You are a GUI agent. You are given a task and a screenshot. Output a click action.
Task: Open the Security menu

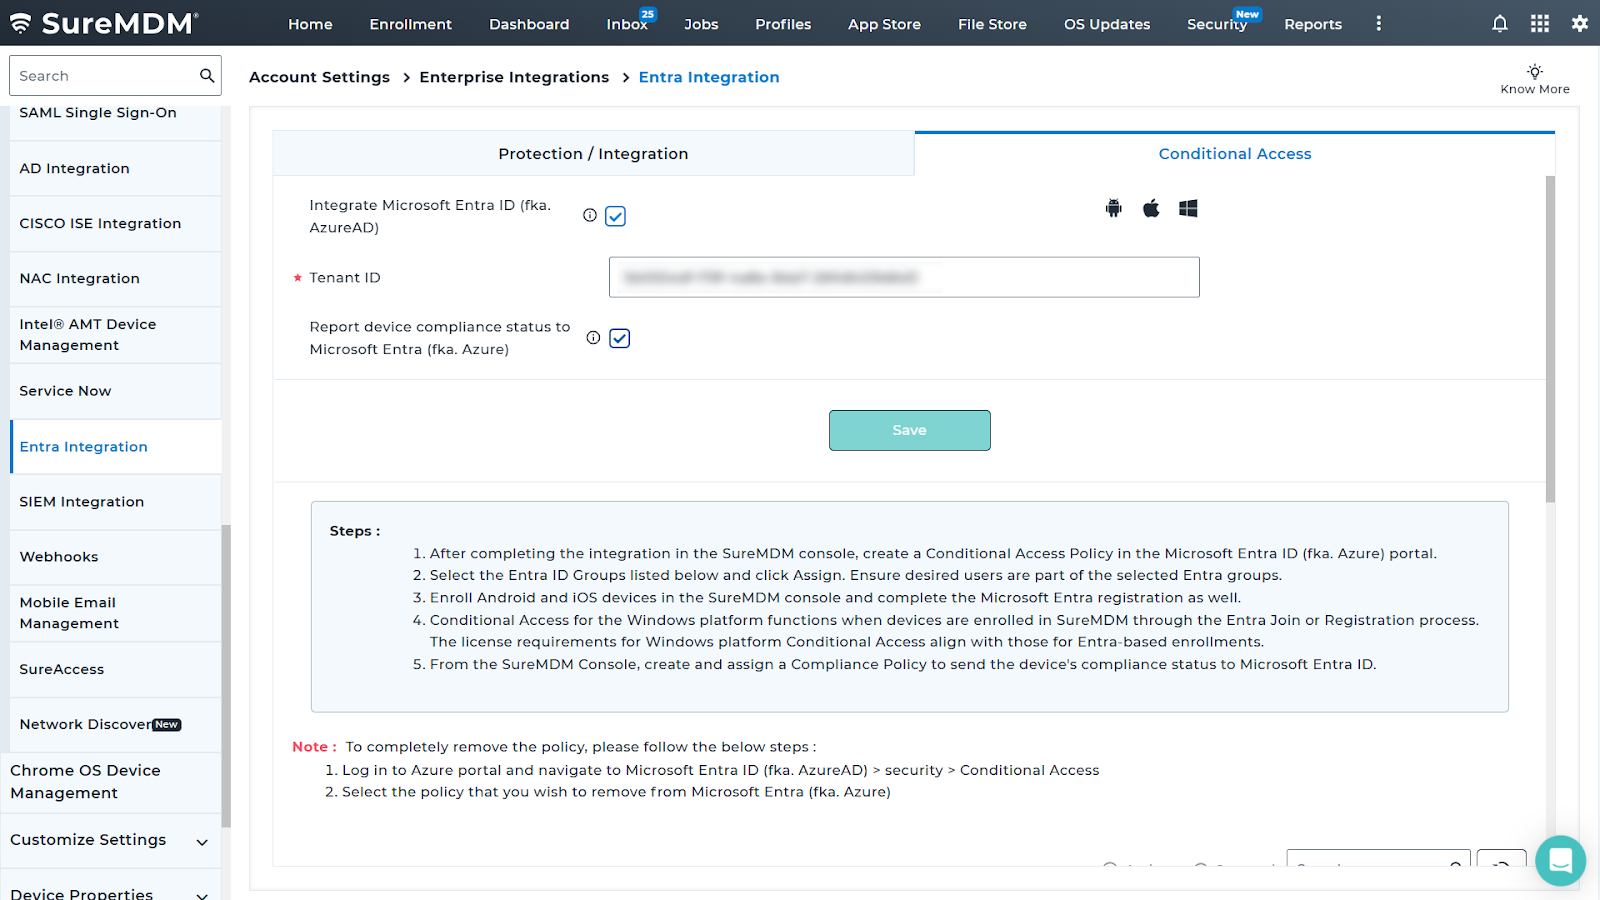(x=1217, y=24)
